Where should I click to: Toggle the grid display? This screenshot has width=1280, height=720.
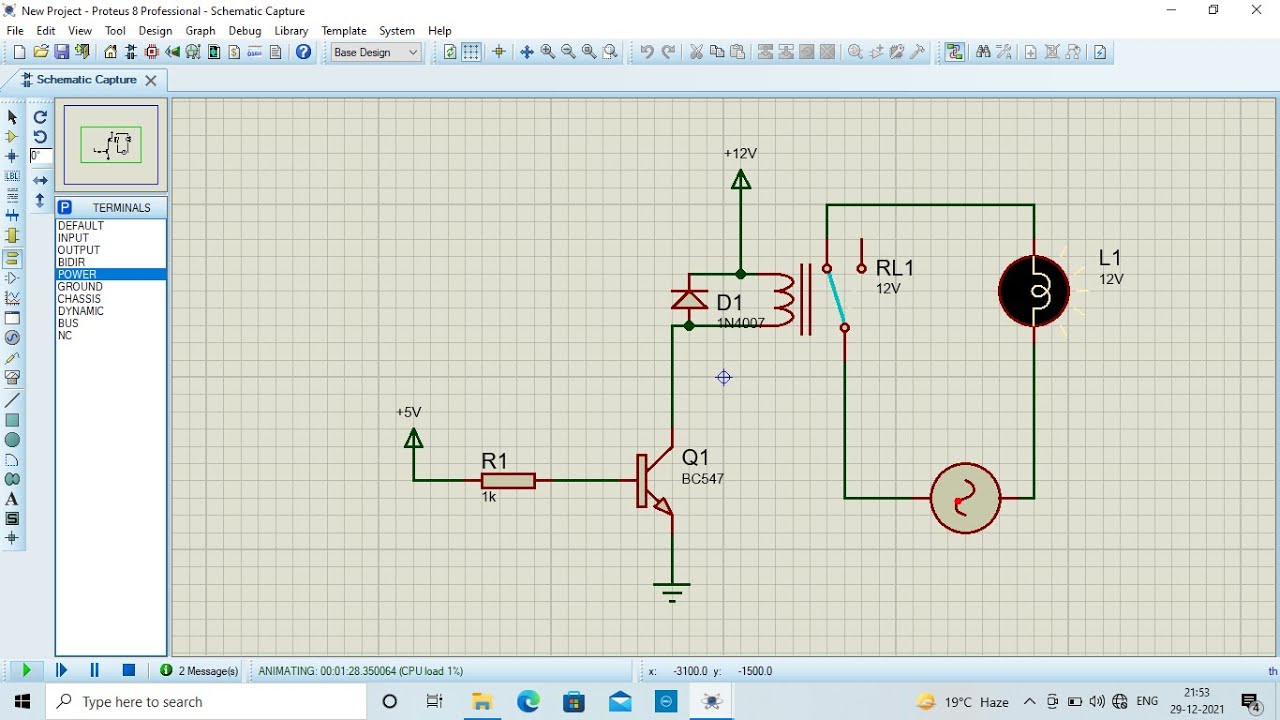[x=471, y=52]
